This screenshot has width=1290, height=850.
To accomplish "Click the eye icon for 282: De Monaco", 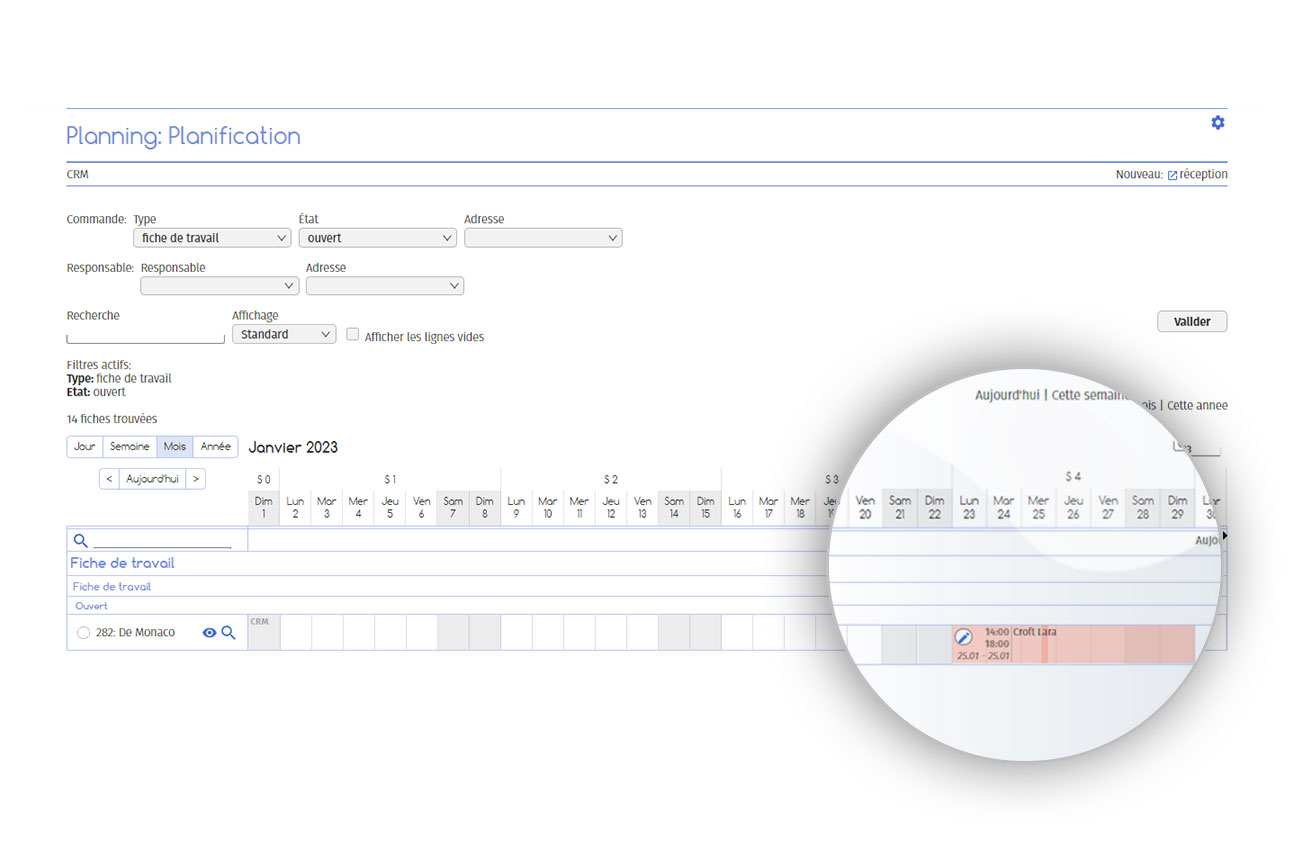I will pyautogui.click(x=209, y=633).
